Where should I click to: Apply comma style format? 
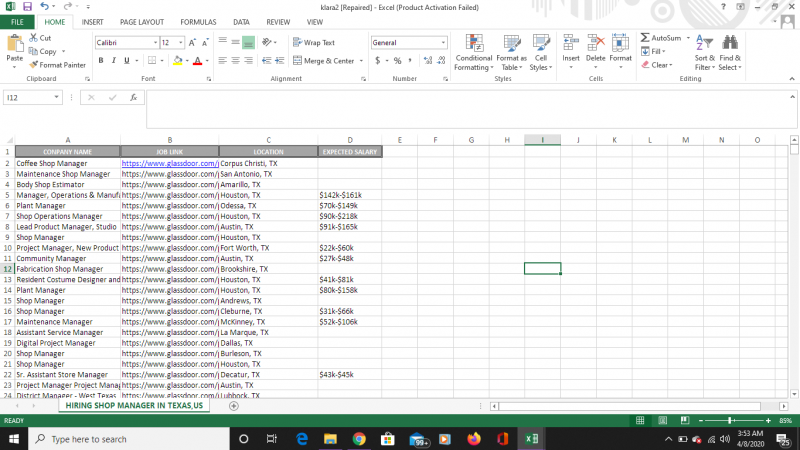coord(410,61)
